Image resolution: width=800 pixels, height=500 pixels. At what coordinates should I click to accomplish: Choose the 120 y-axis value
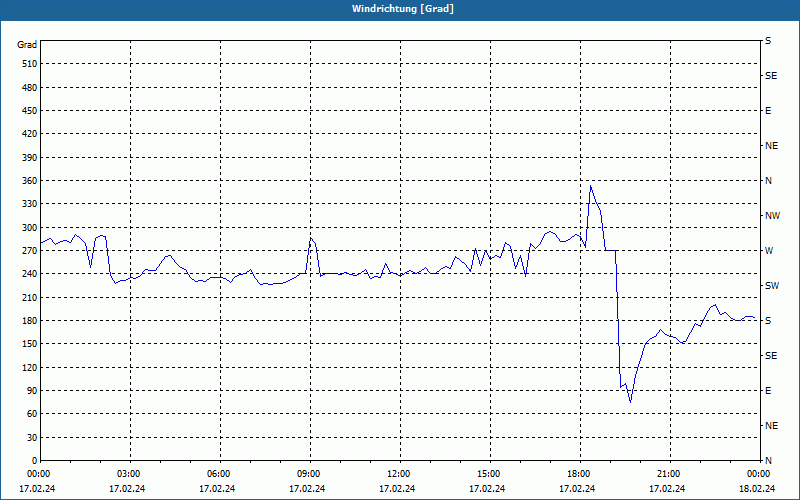point(30,367)
